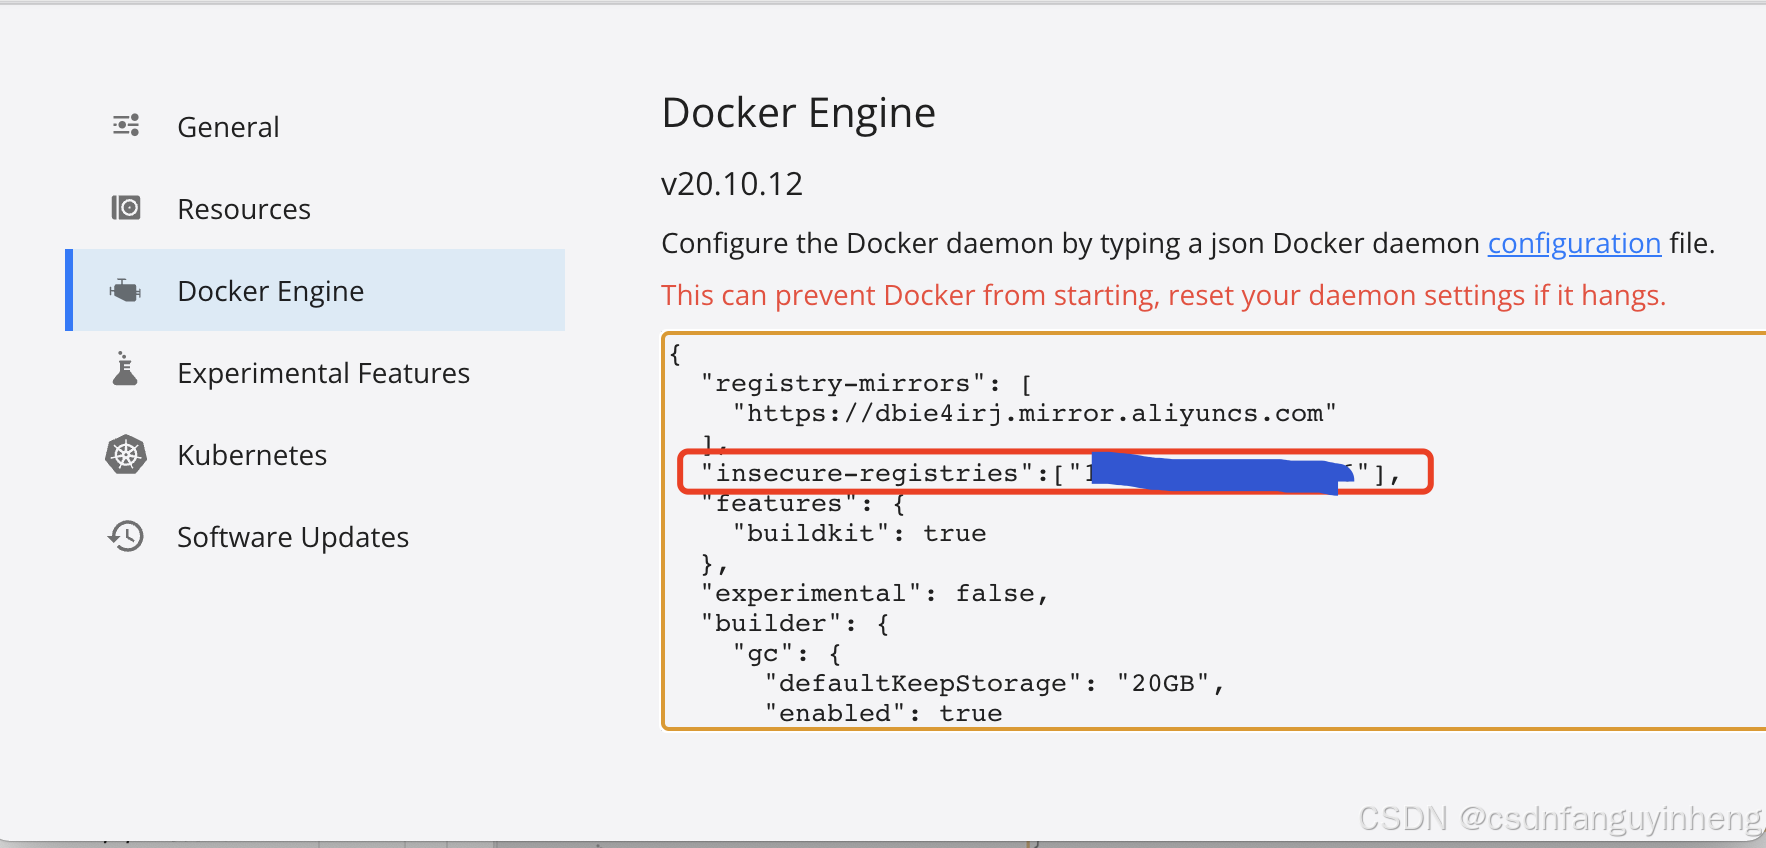
Task: Click the "defaultKeepStorage": "20GB" line
Action: 995,684
